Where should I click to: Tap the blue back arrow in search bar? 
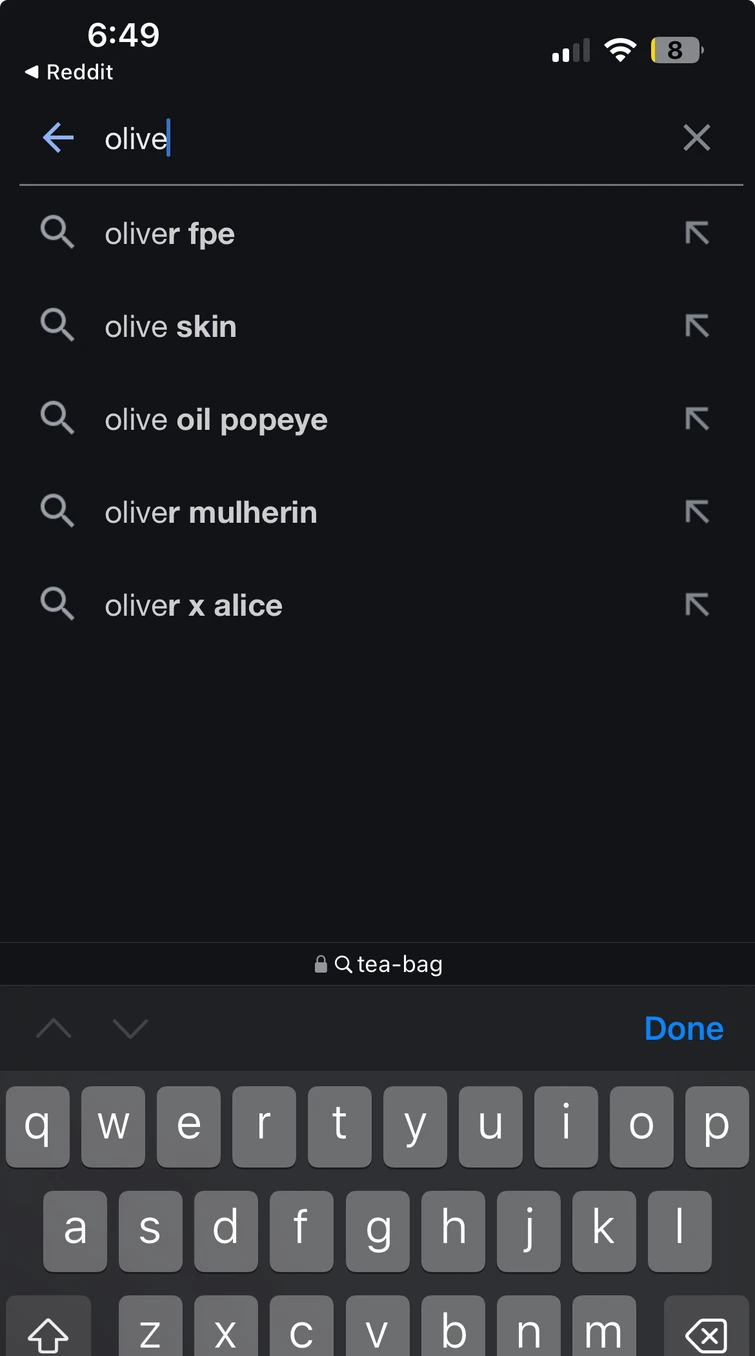[58, 138]
